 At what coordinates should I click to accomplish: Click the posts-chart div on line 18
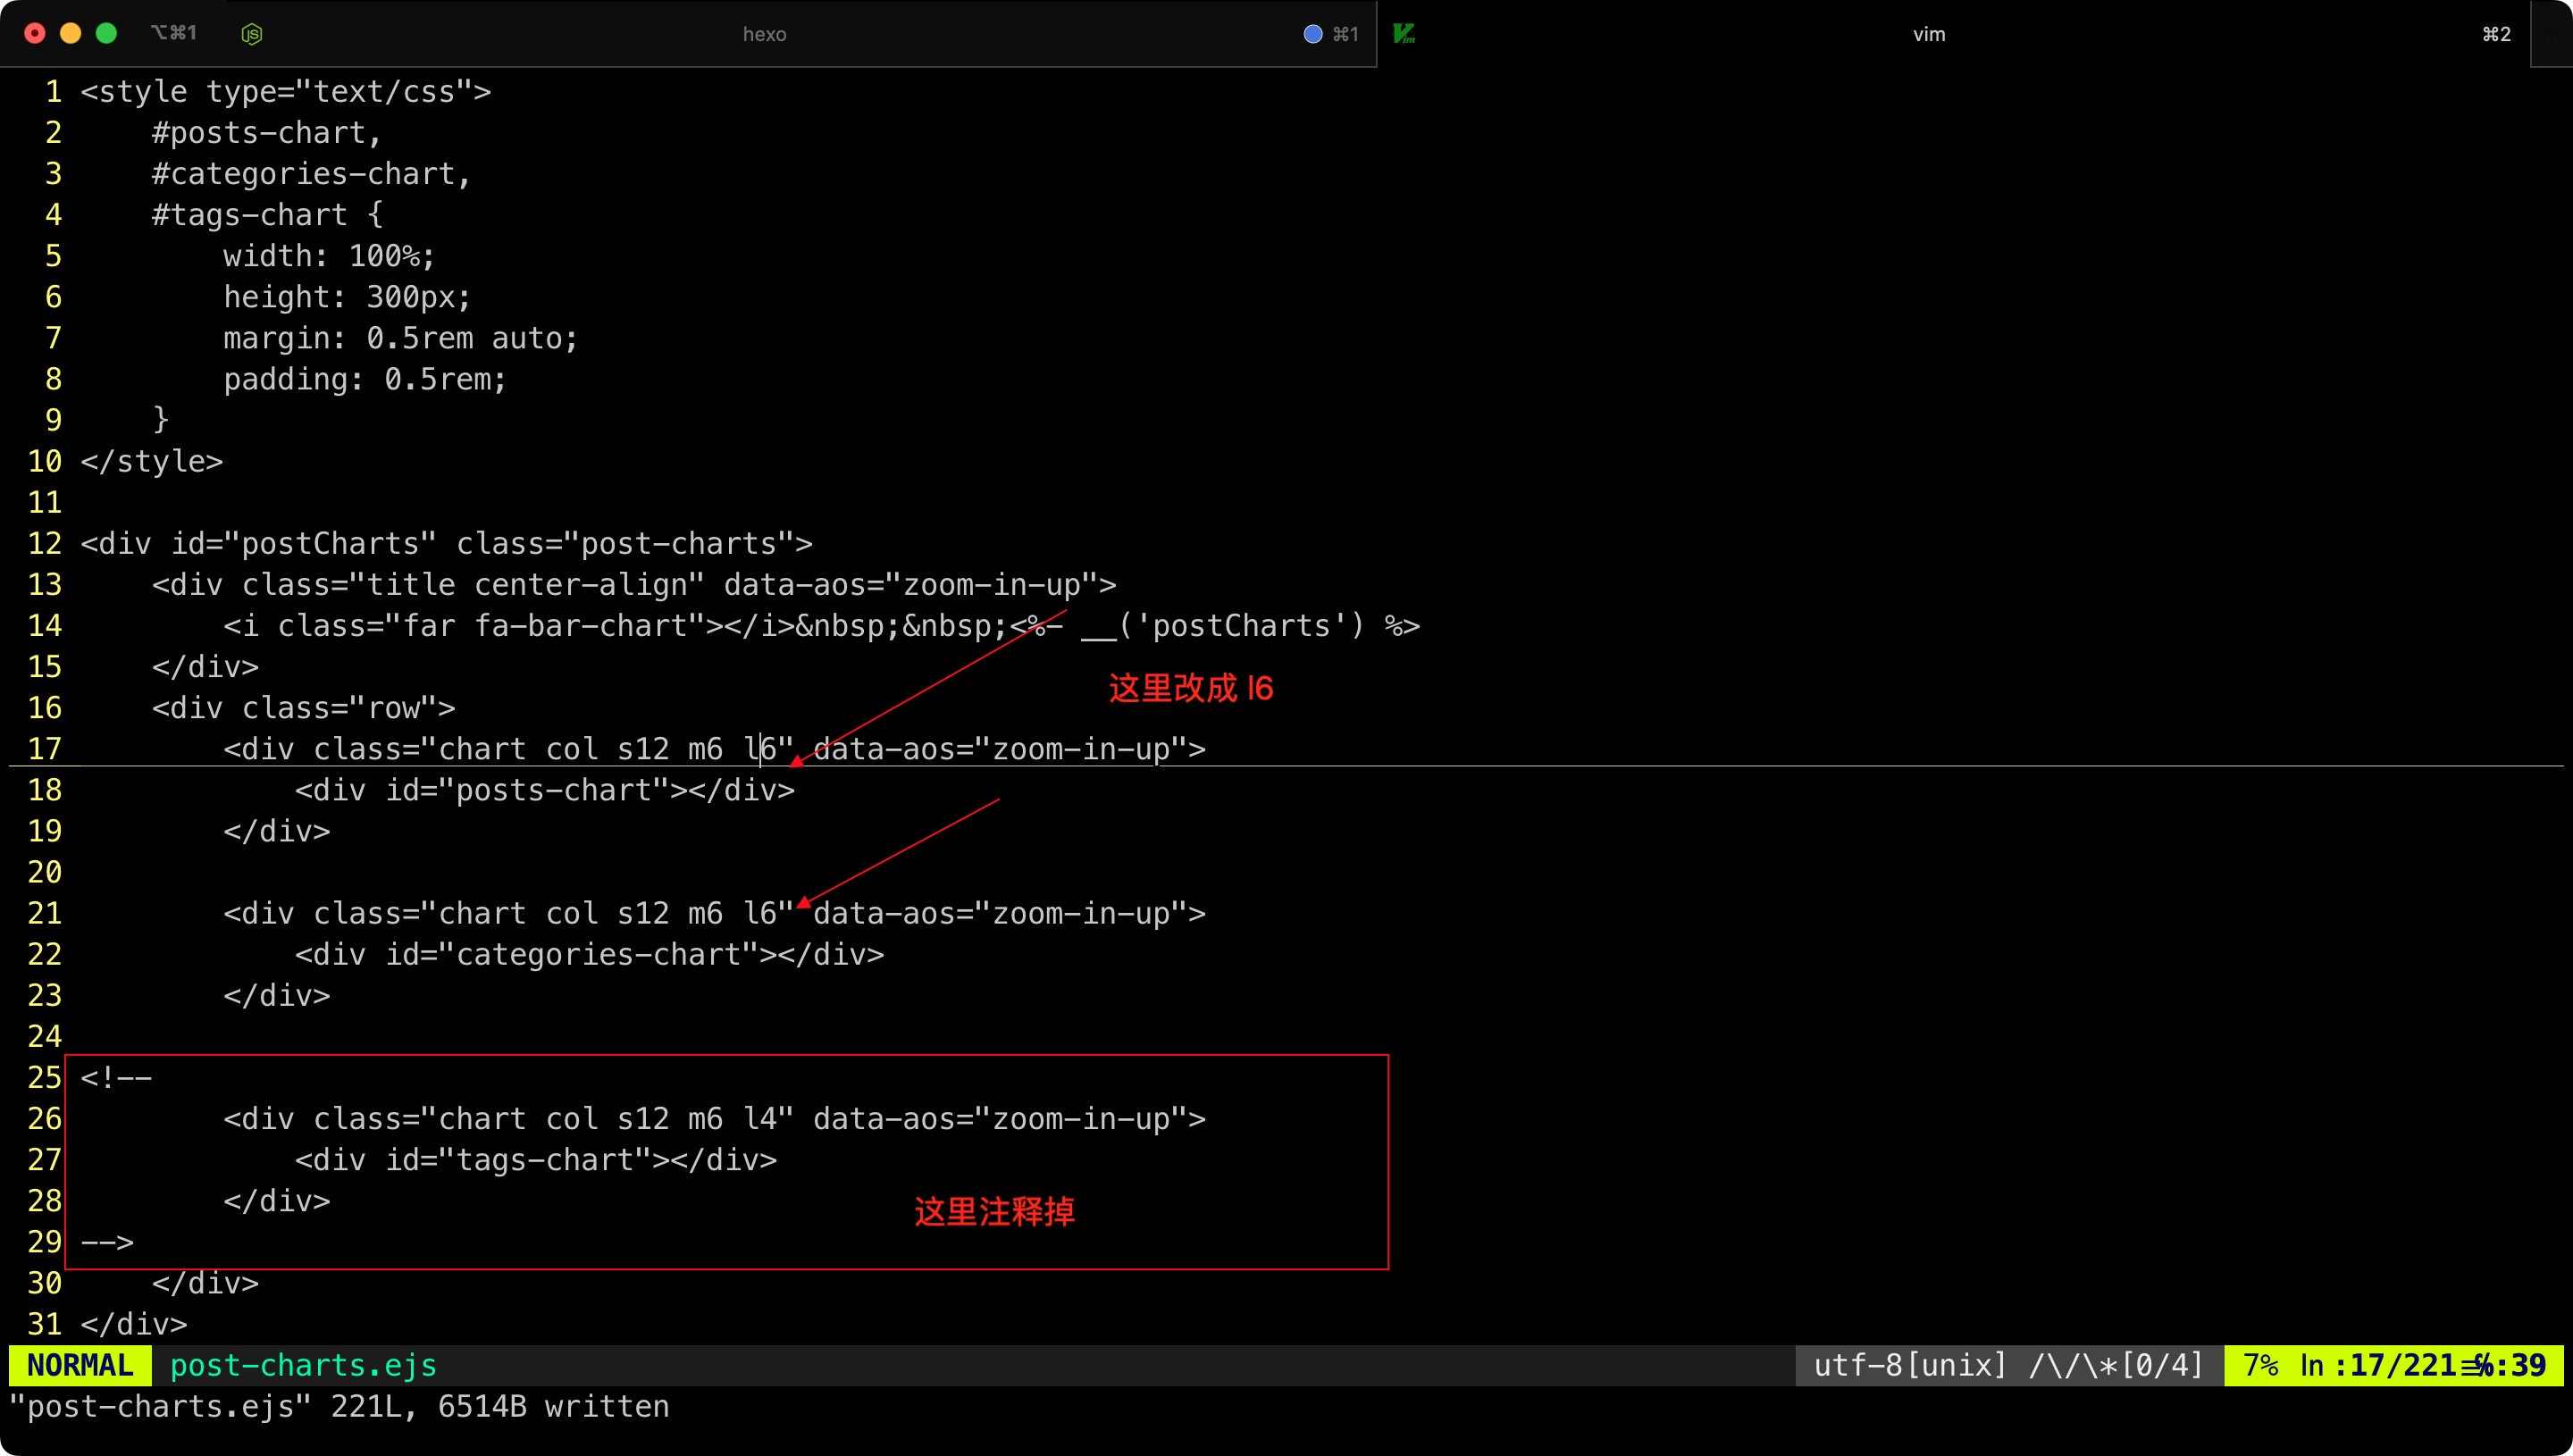coord(544,790)
